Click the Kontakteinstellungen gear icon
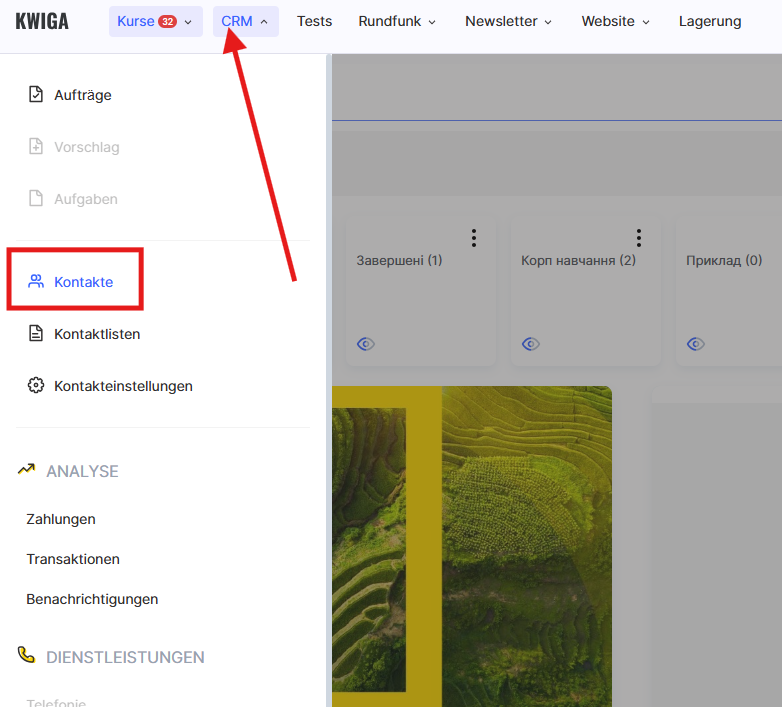The width and height of the screenshot is (782, 707). click(36, 386)
